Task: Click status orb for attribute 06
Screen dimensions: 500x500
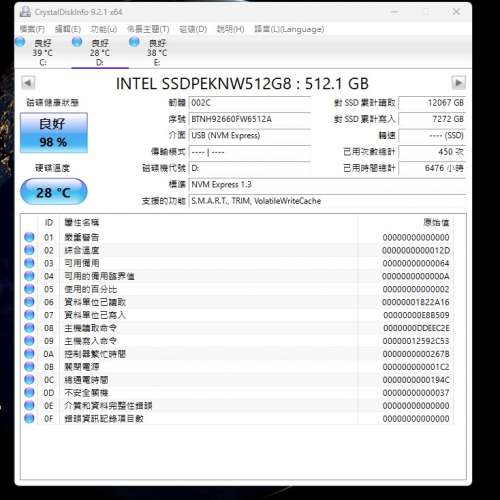Action: point(29,302)
